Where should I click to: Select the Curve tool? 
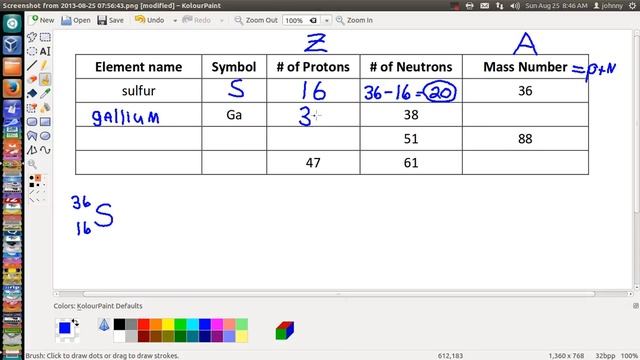(45, 150)
